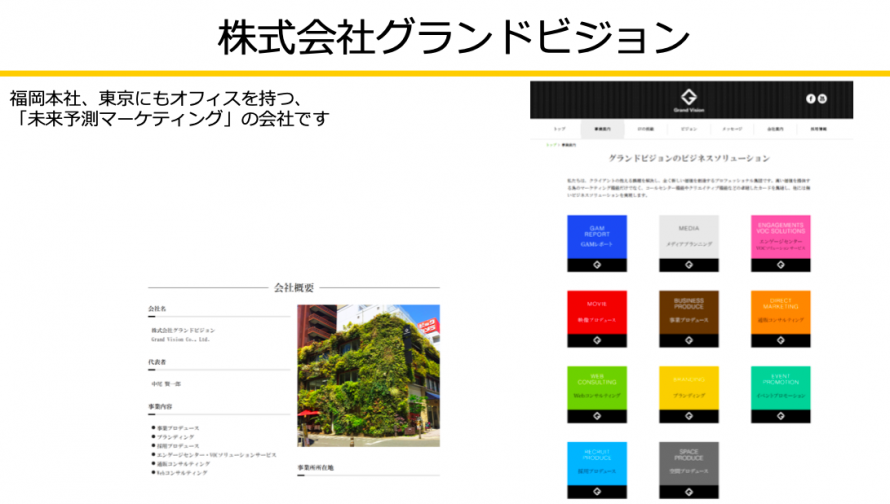The width and height of the screenshot is (890, 504).
Task: Open the メッセージ navigation tab
Action: point(732,129)
